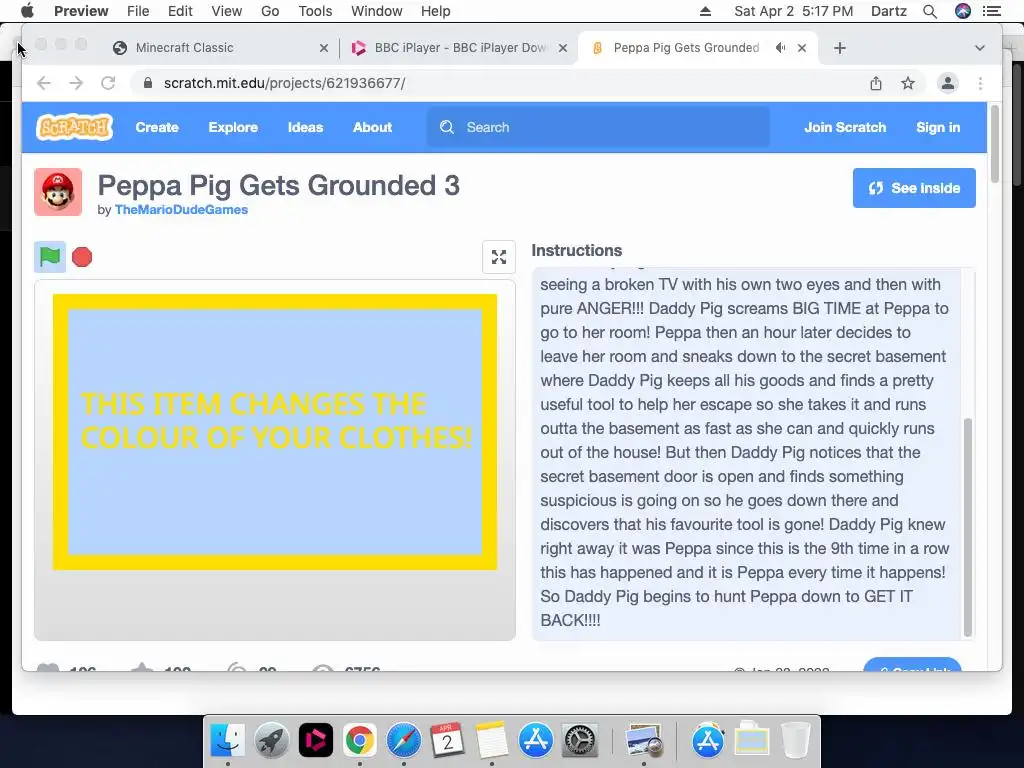Switch to BBC iPlayer tab
The width and height of the screenshot is (1024, 768).
point(460,48)
